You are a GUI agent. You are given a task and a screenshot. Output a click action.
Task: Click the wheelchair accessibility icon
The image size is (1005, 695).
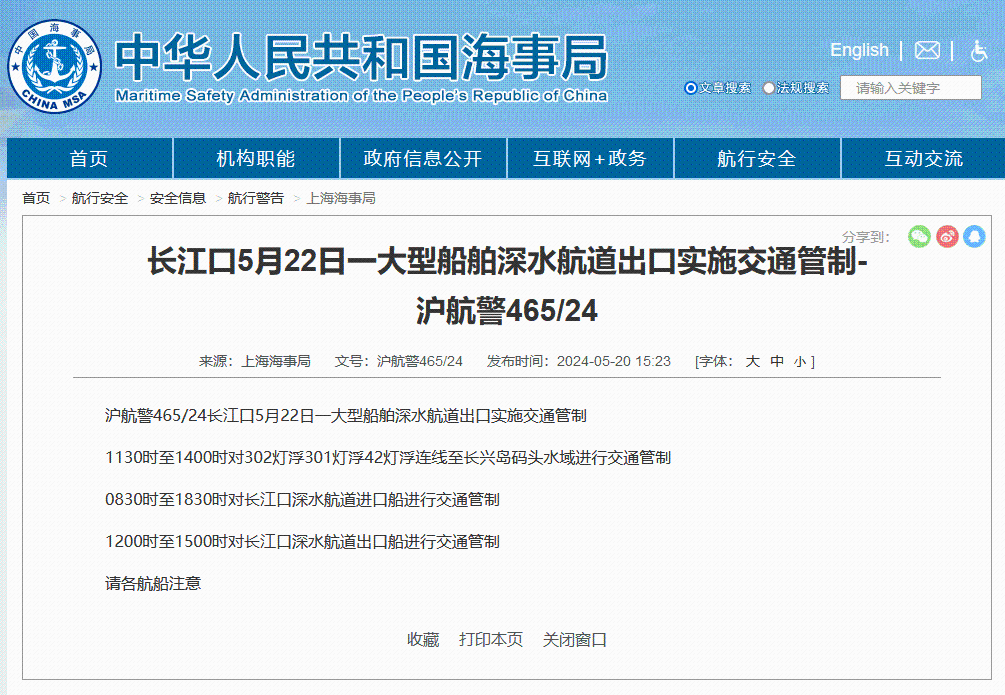(978, 51)
